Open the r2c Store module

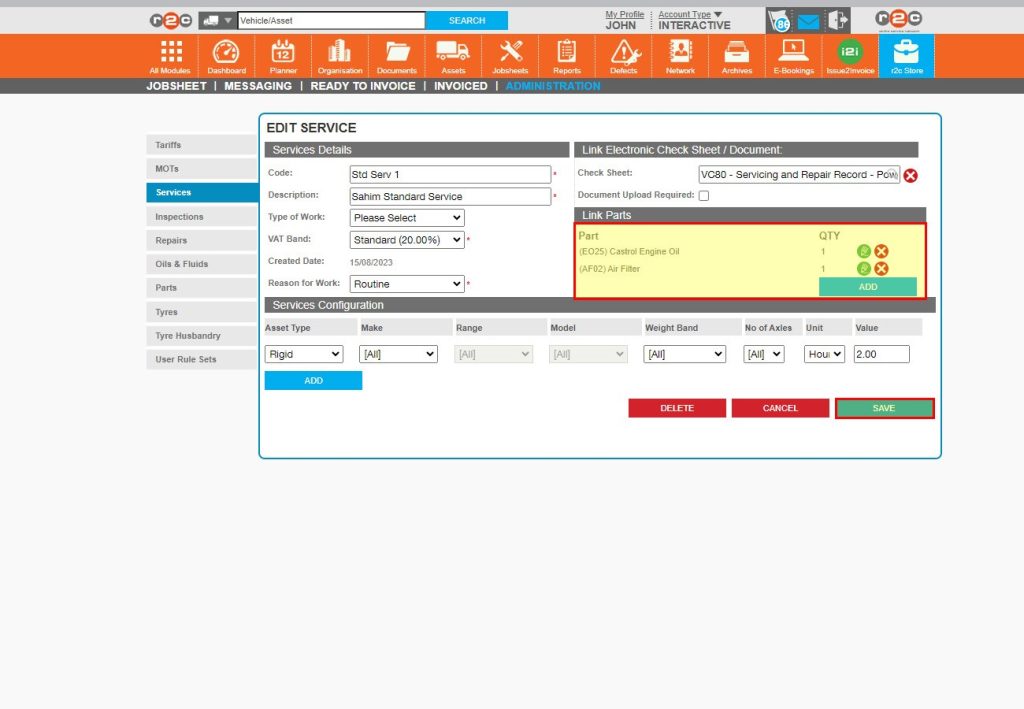(x=906, y=56)
